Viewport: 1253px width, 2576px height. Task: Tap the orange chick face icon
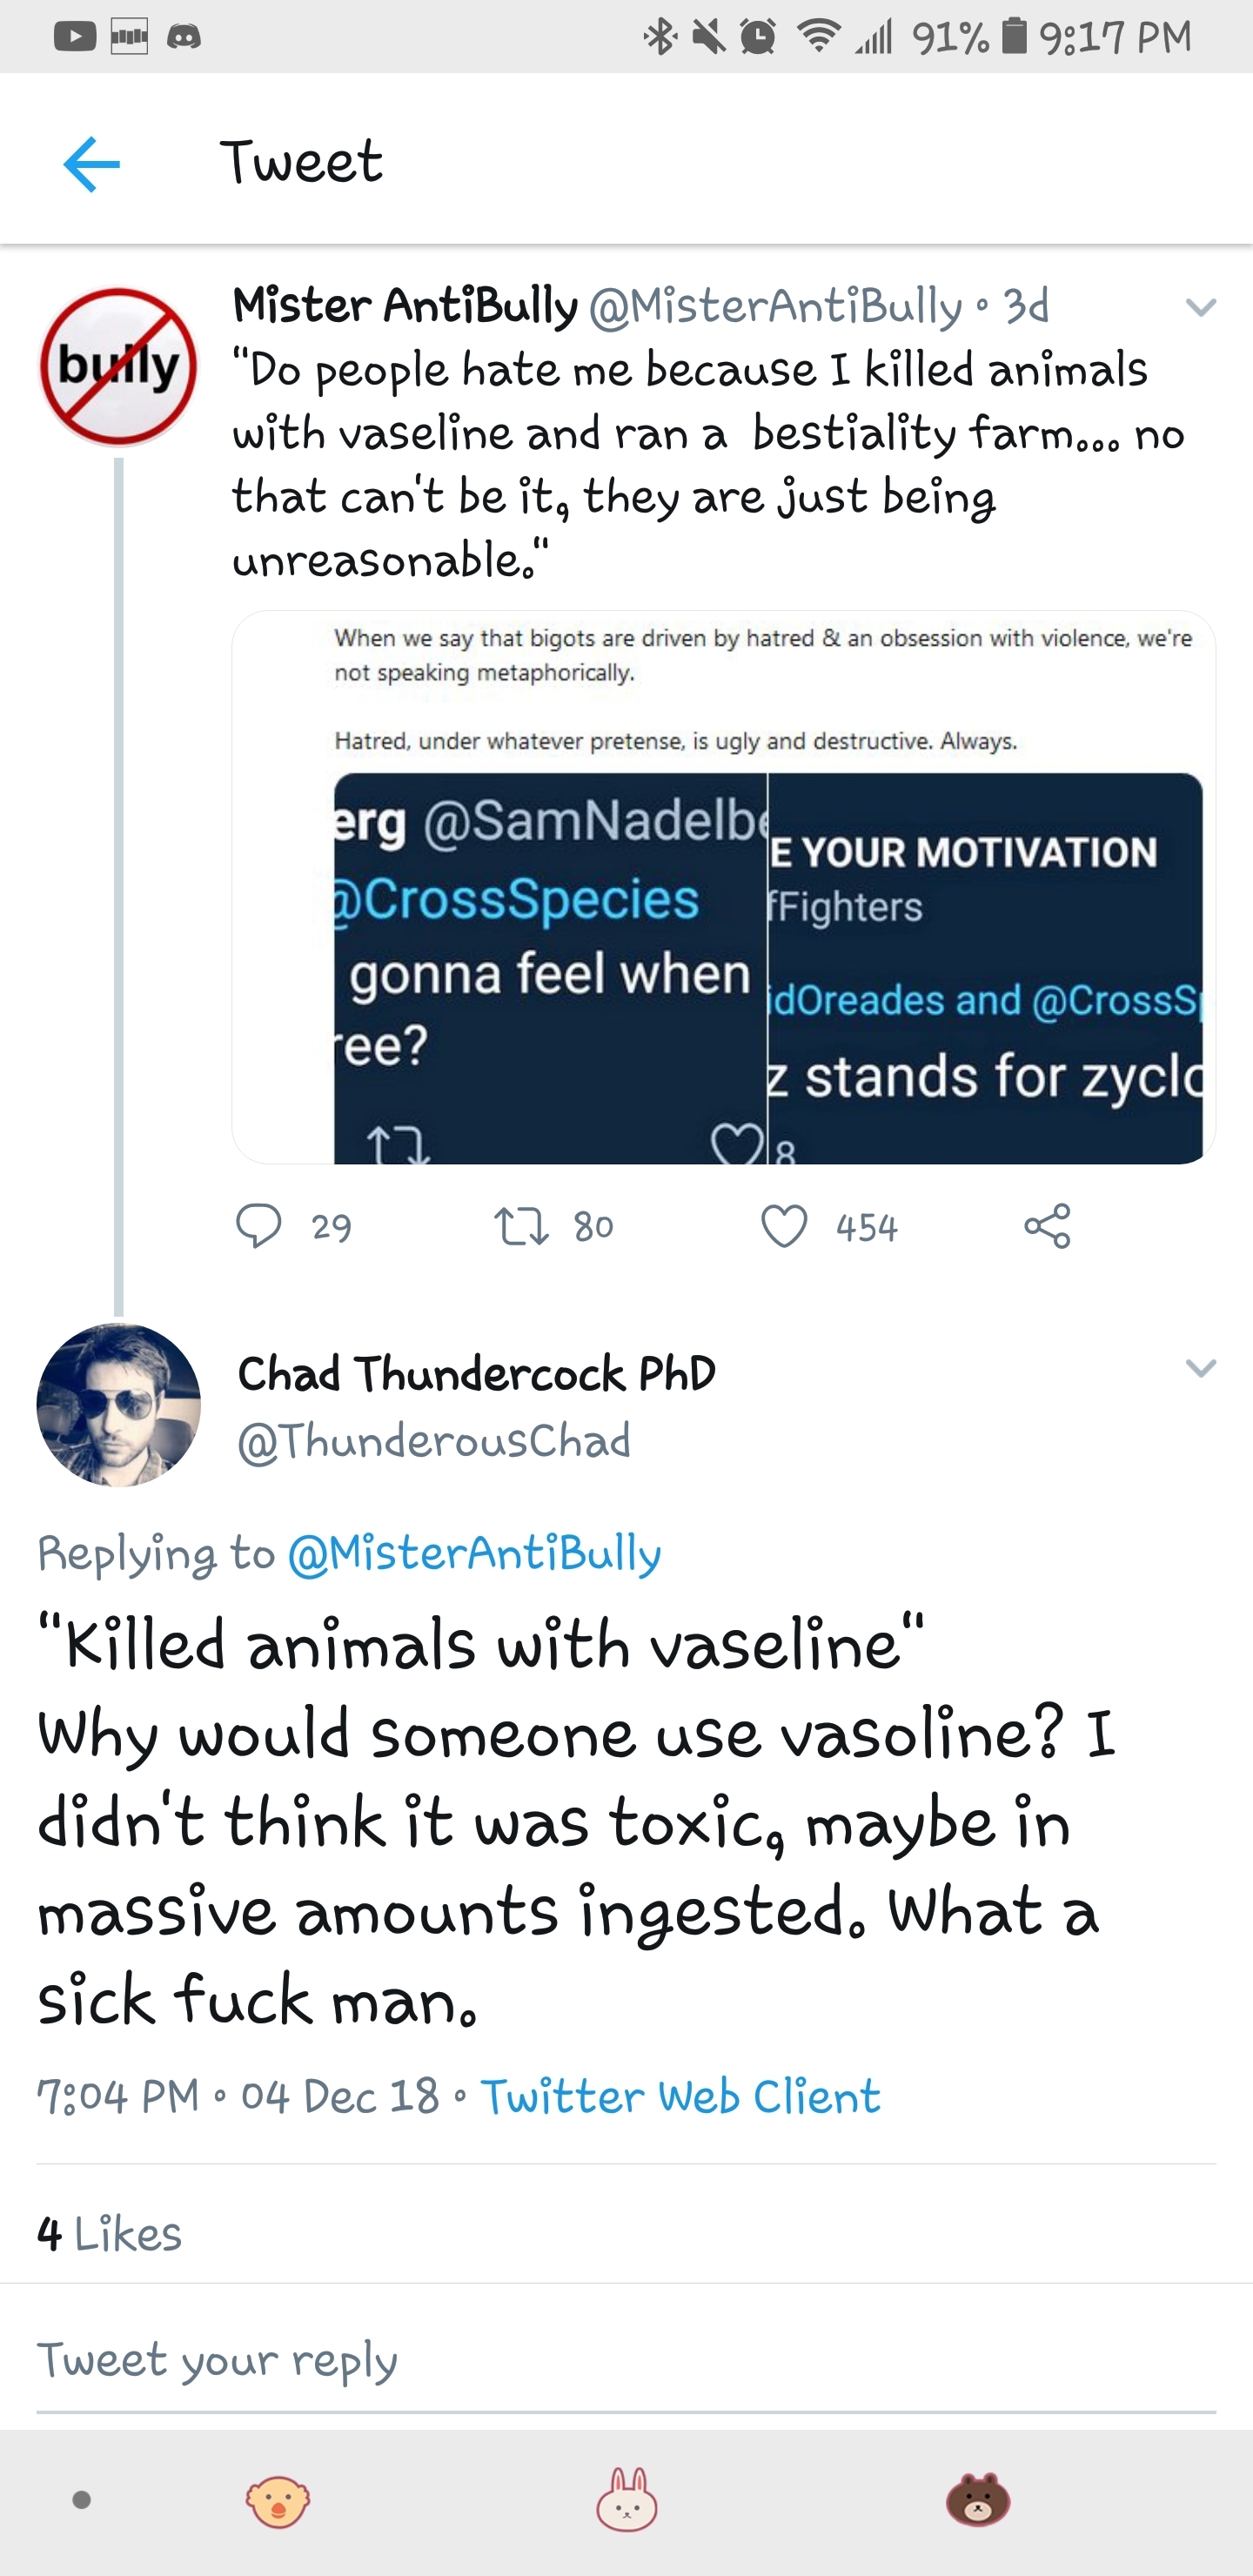(278, 2501)
